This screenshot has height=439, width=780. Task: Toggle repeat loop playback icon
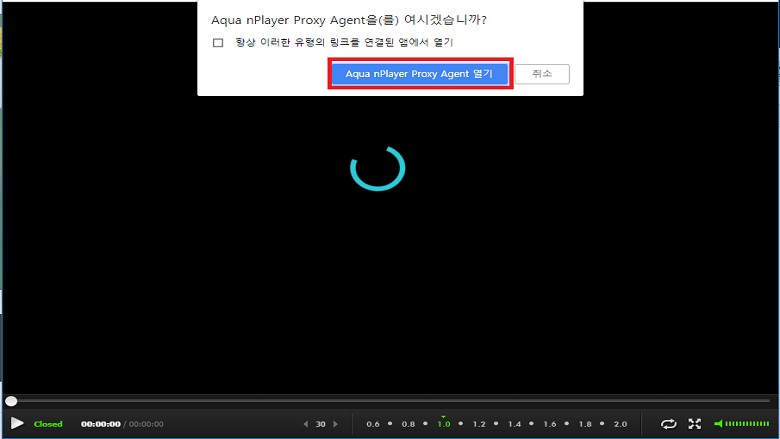pos(669,424)
